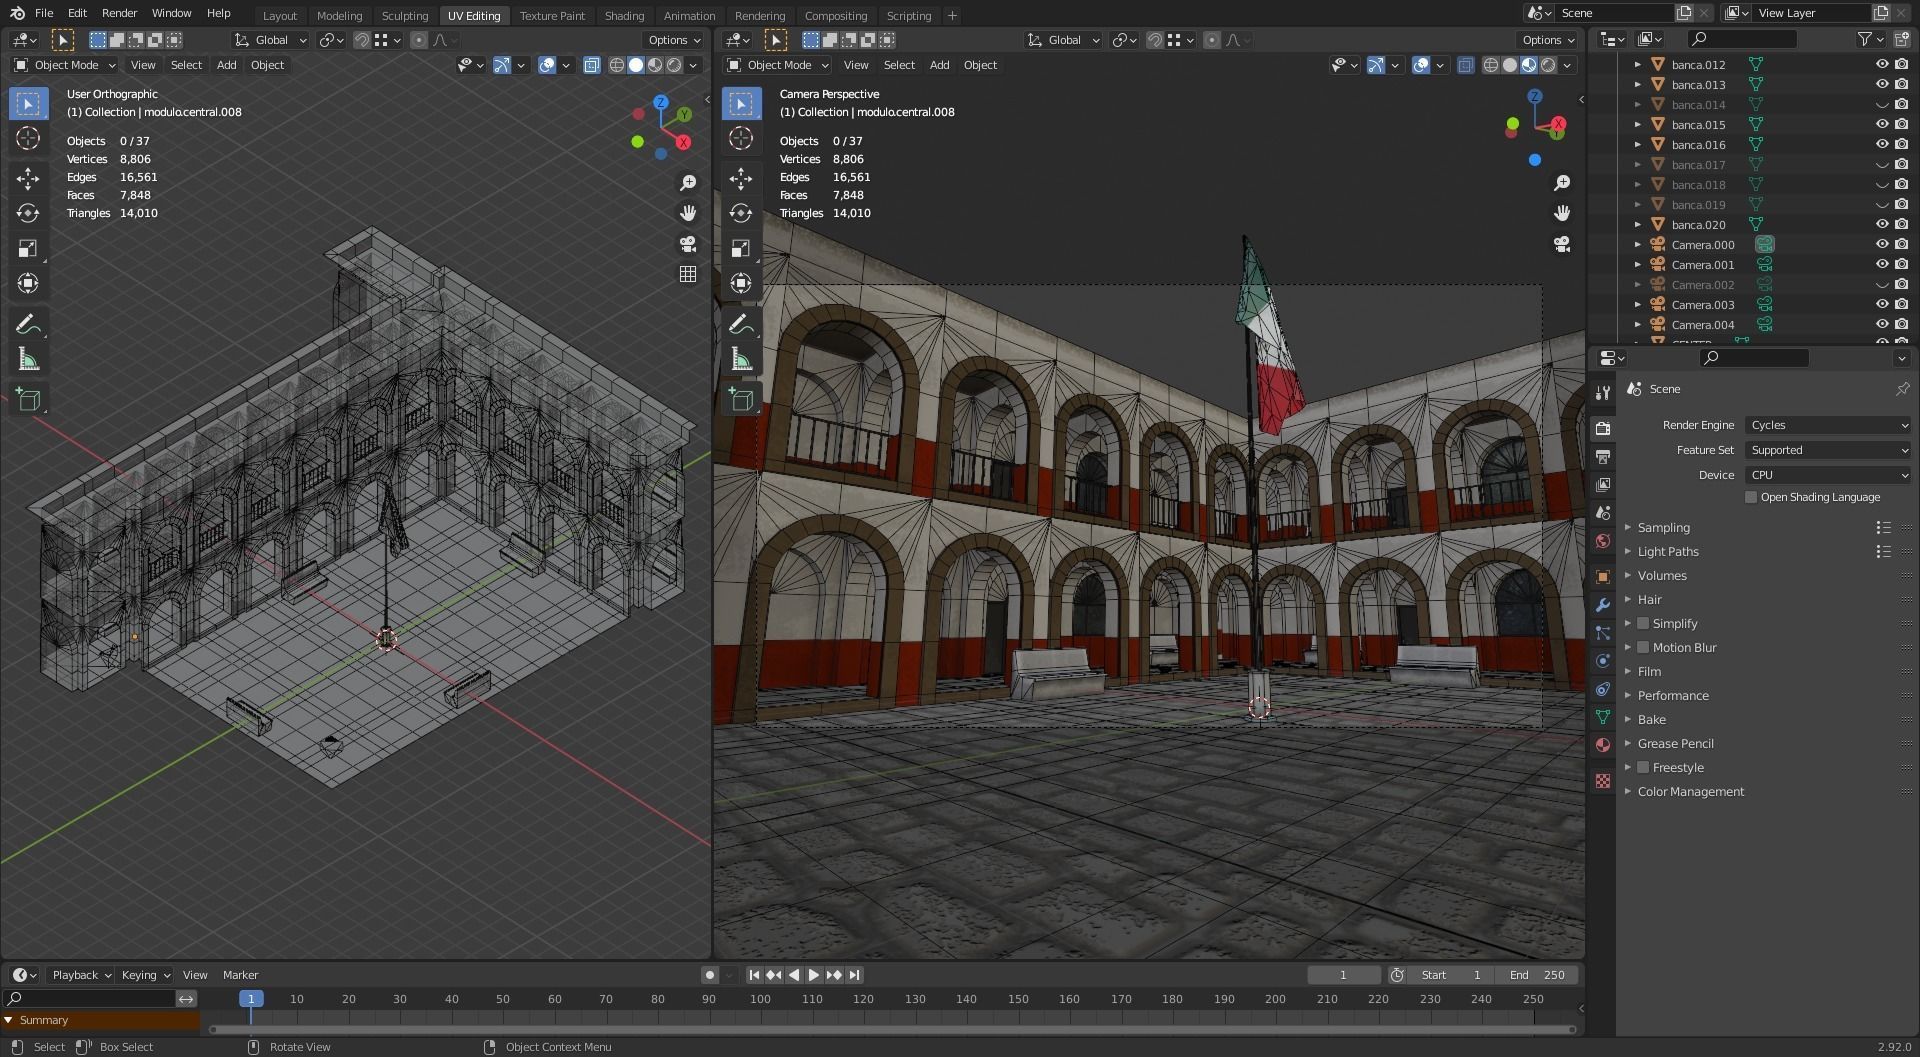Expand the Sampling panel

tap(1663, 527)
